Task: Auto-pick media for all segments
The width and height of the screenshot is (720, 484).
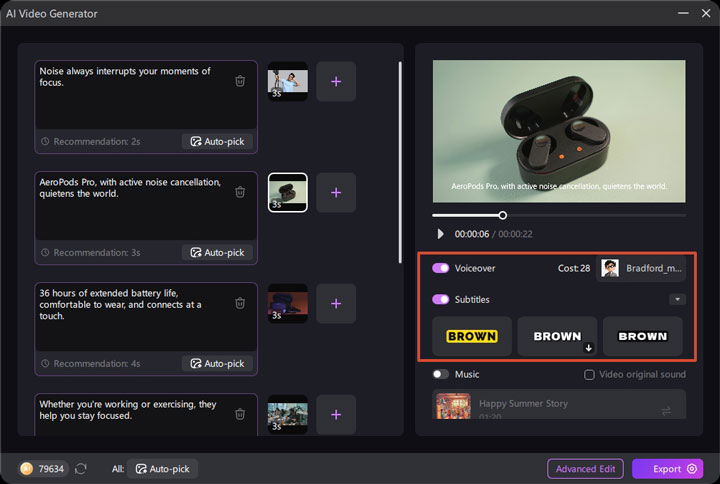Action: coord(162,469)
